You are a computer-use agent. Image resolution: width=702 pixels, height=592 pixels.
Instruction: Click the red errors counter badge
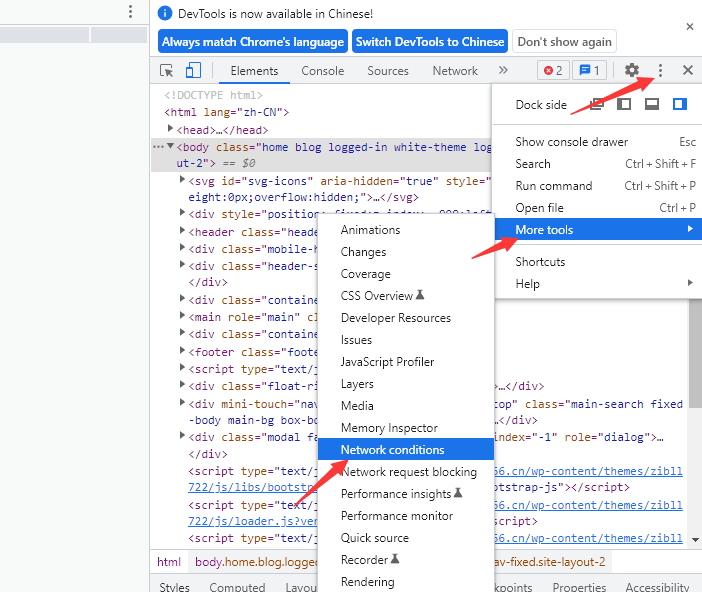[553, 71]
